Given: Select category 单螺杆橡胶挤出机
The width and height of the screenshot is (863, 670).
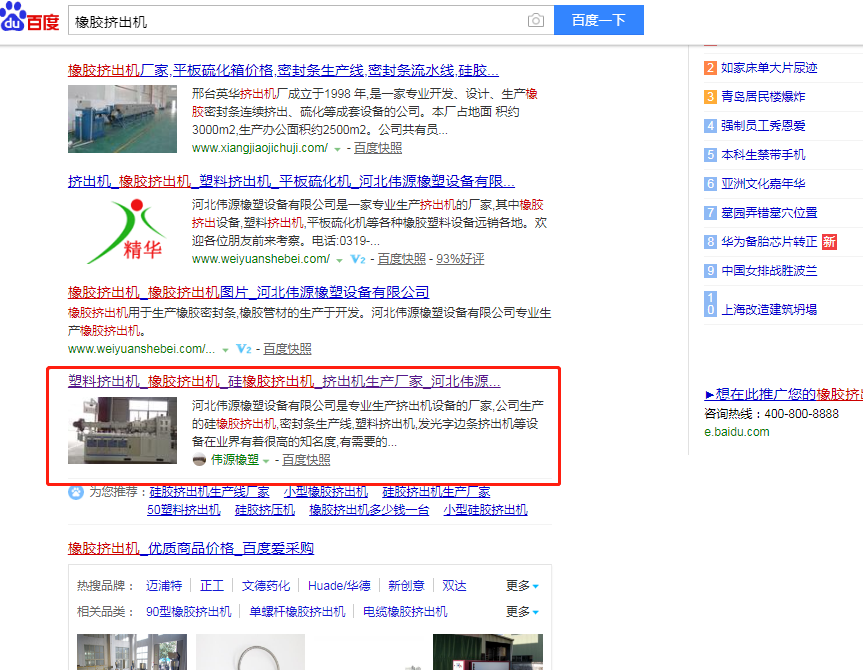Looking at the screenshot, I should pyautogui.click(x=297, y=612).
